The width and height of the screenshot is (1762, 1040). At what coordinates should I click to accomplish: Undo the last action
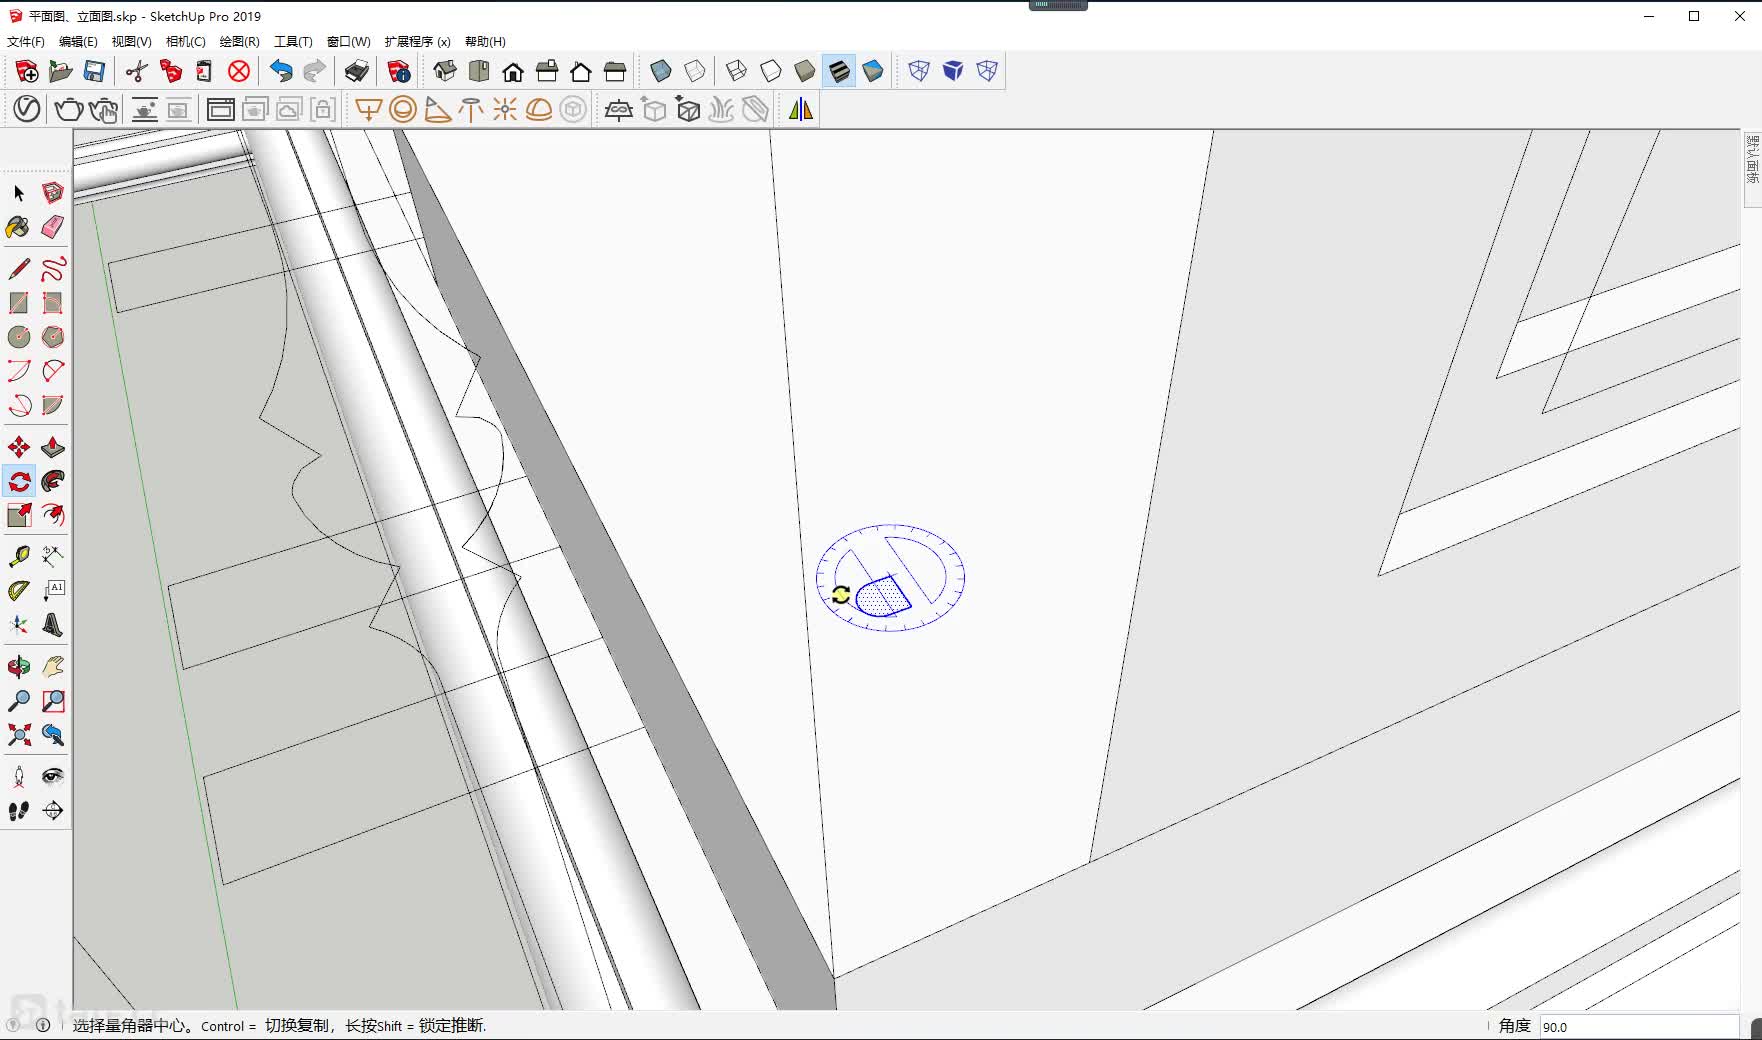coord(281,71)
